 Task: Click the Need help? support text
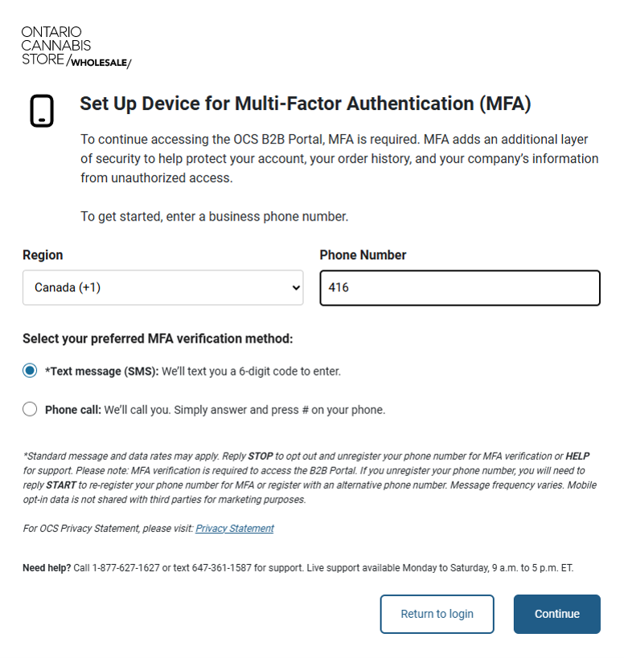click(x=47, y=568)
